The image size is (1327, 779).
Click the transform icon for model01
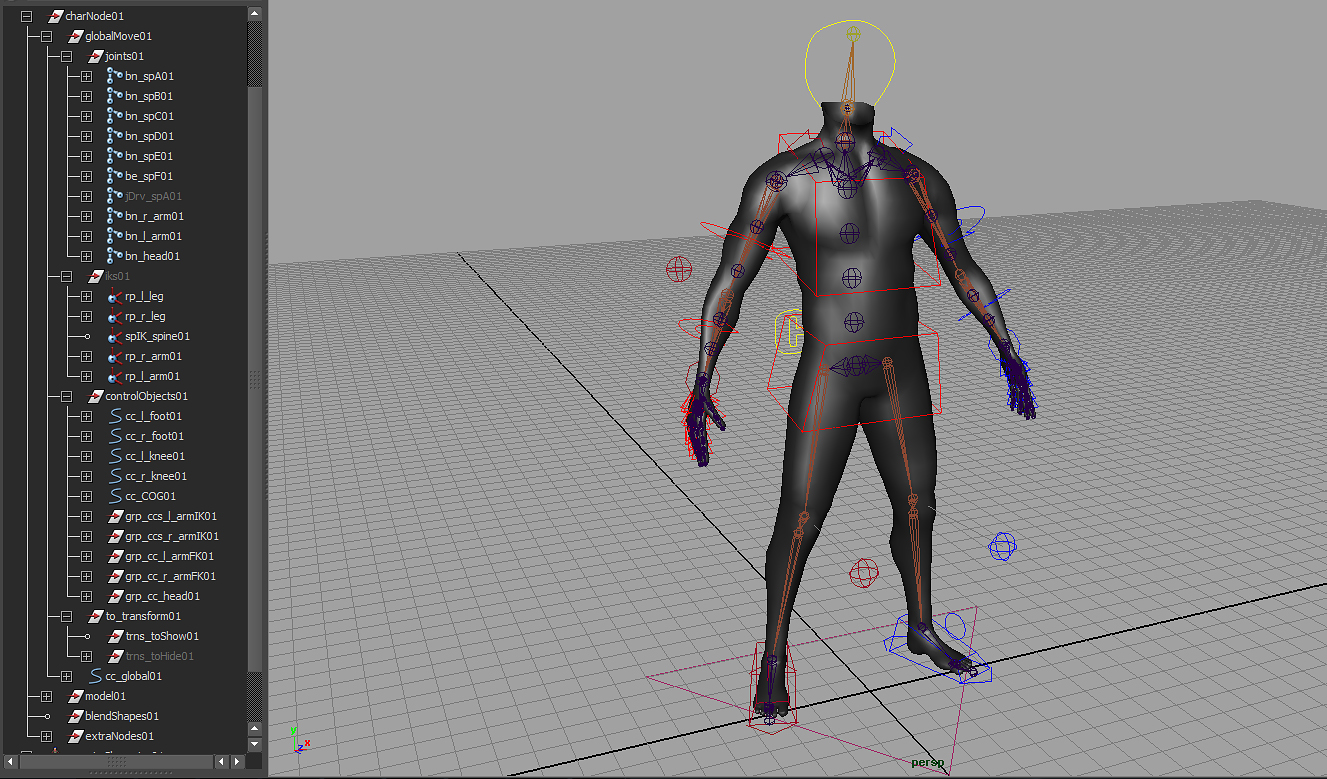pos(75,696)
